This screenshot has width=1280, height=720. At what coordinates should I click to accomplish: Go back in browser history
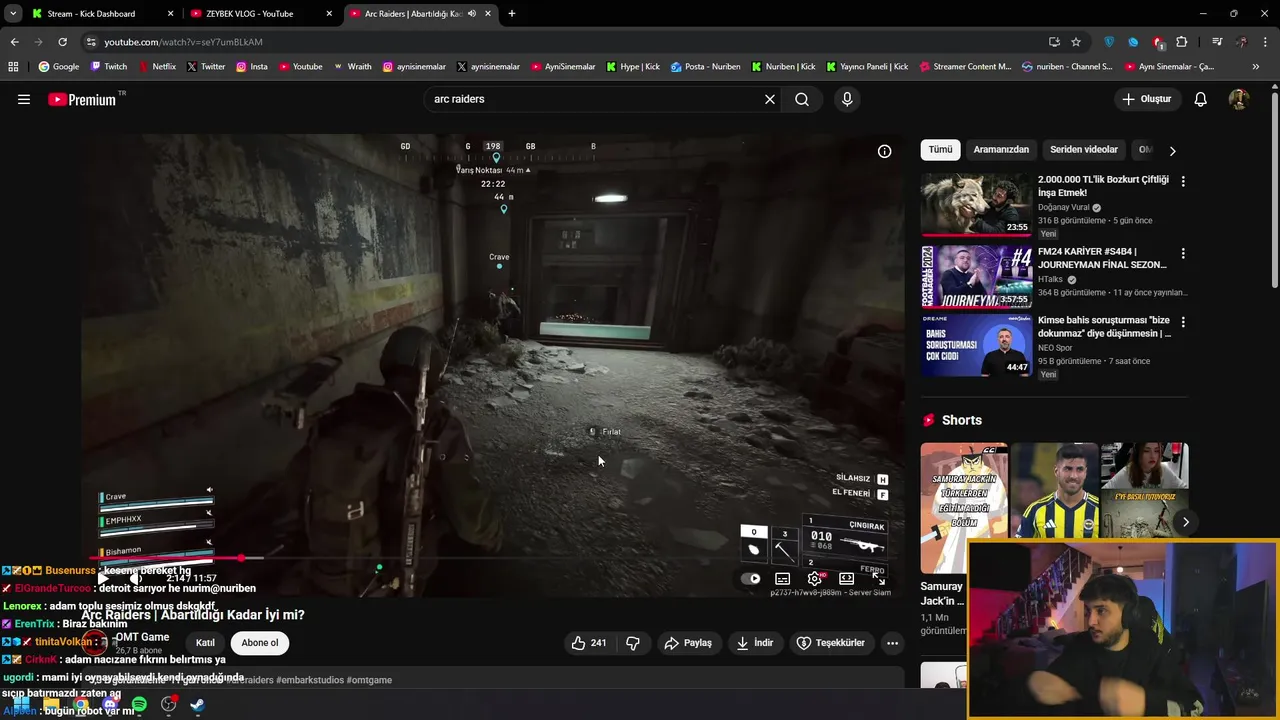coord(14,42)
